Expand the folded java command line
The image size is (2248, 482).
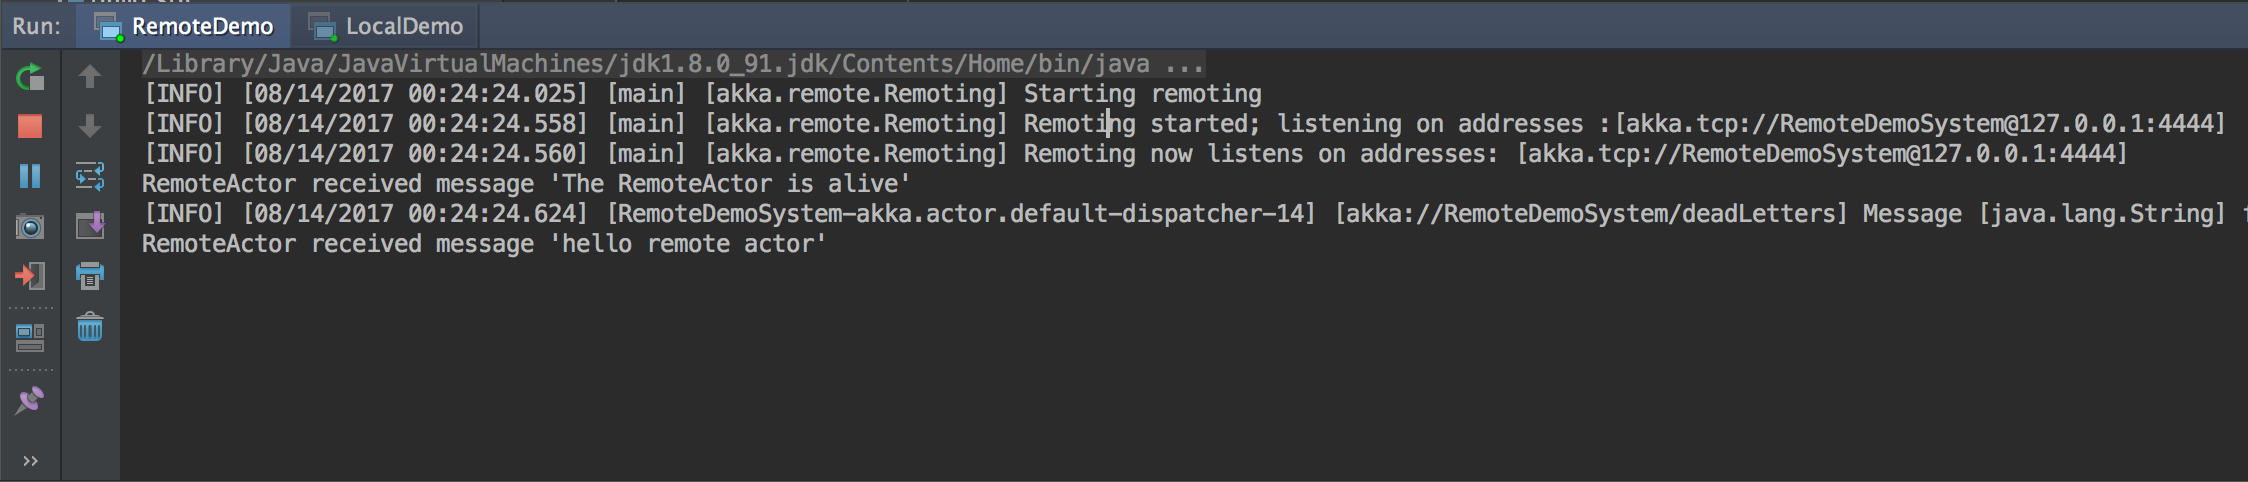point(1183,64)
